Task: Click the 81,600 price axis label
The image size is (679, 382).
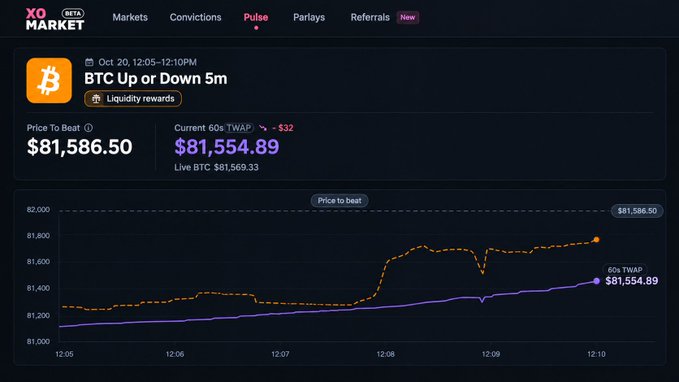Action: [x=38, y=262]
